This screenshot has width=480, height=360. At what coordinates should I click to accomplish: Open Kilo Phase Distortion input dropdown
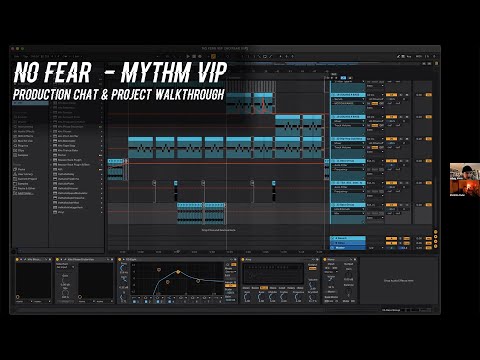[66, 267]
